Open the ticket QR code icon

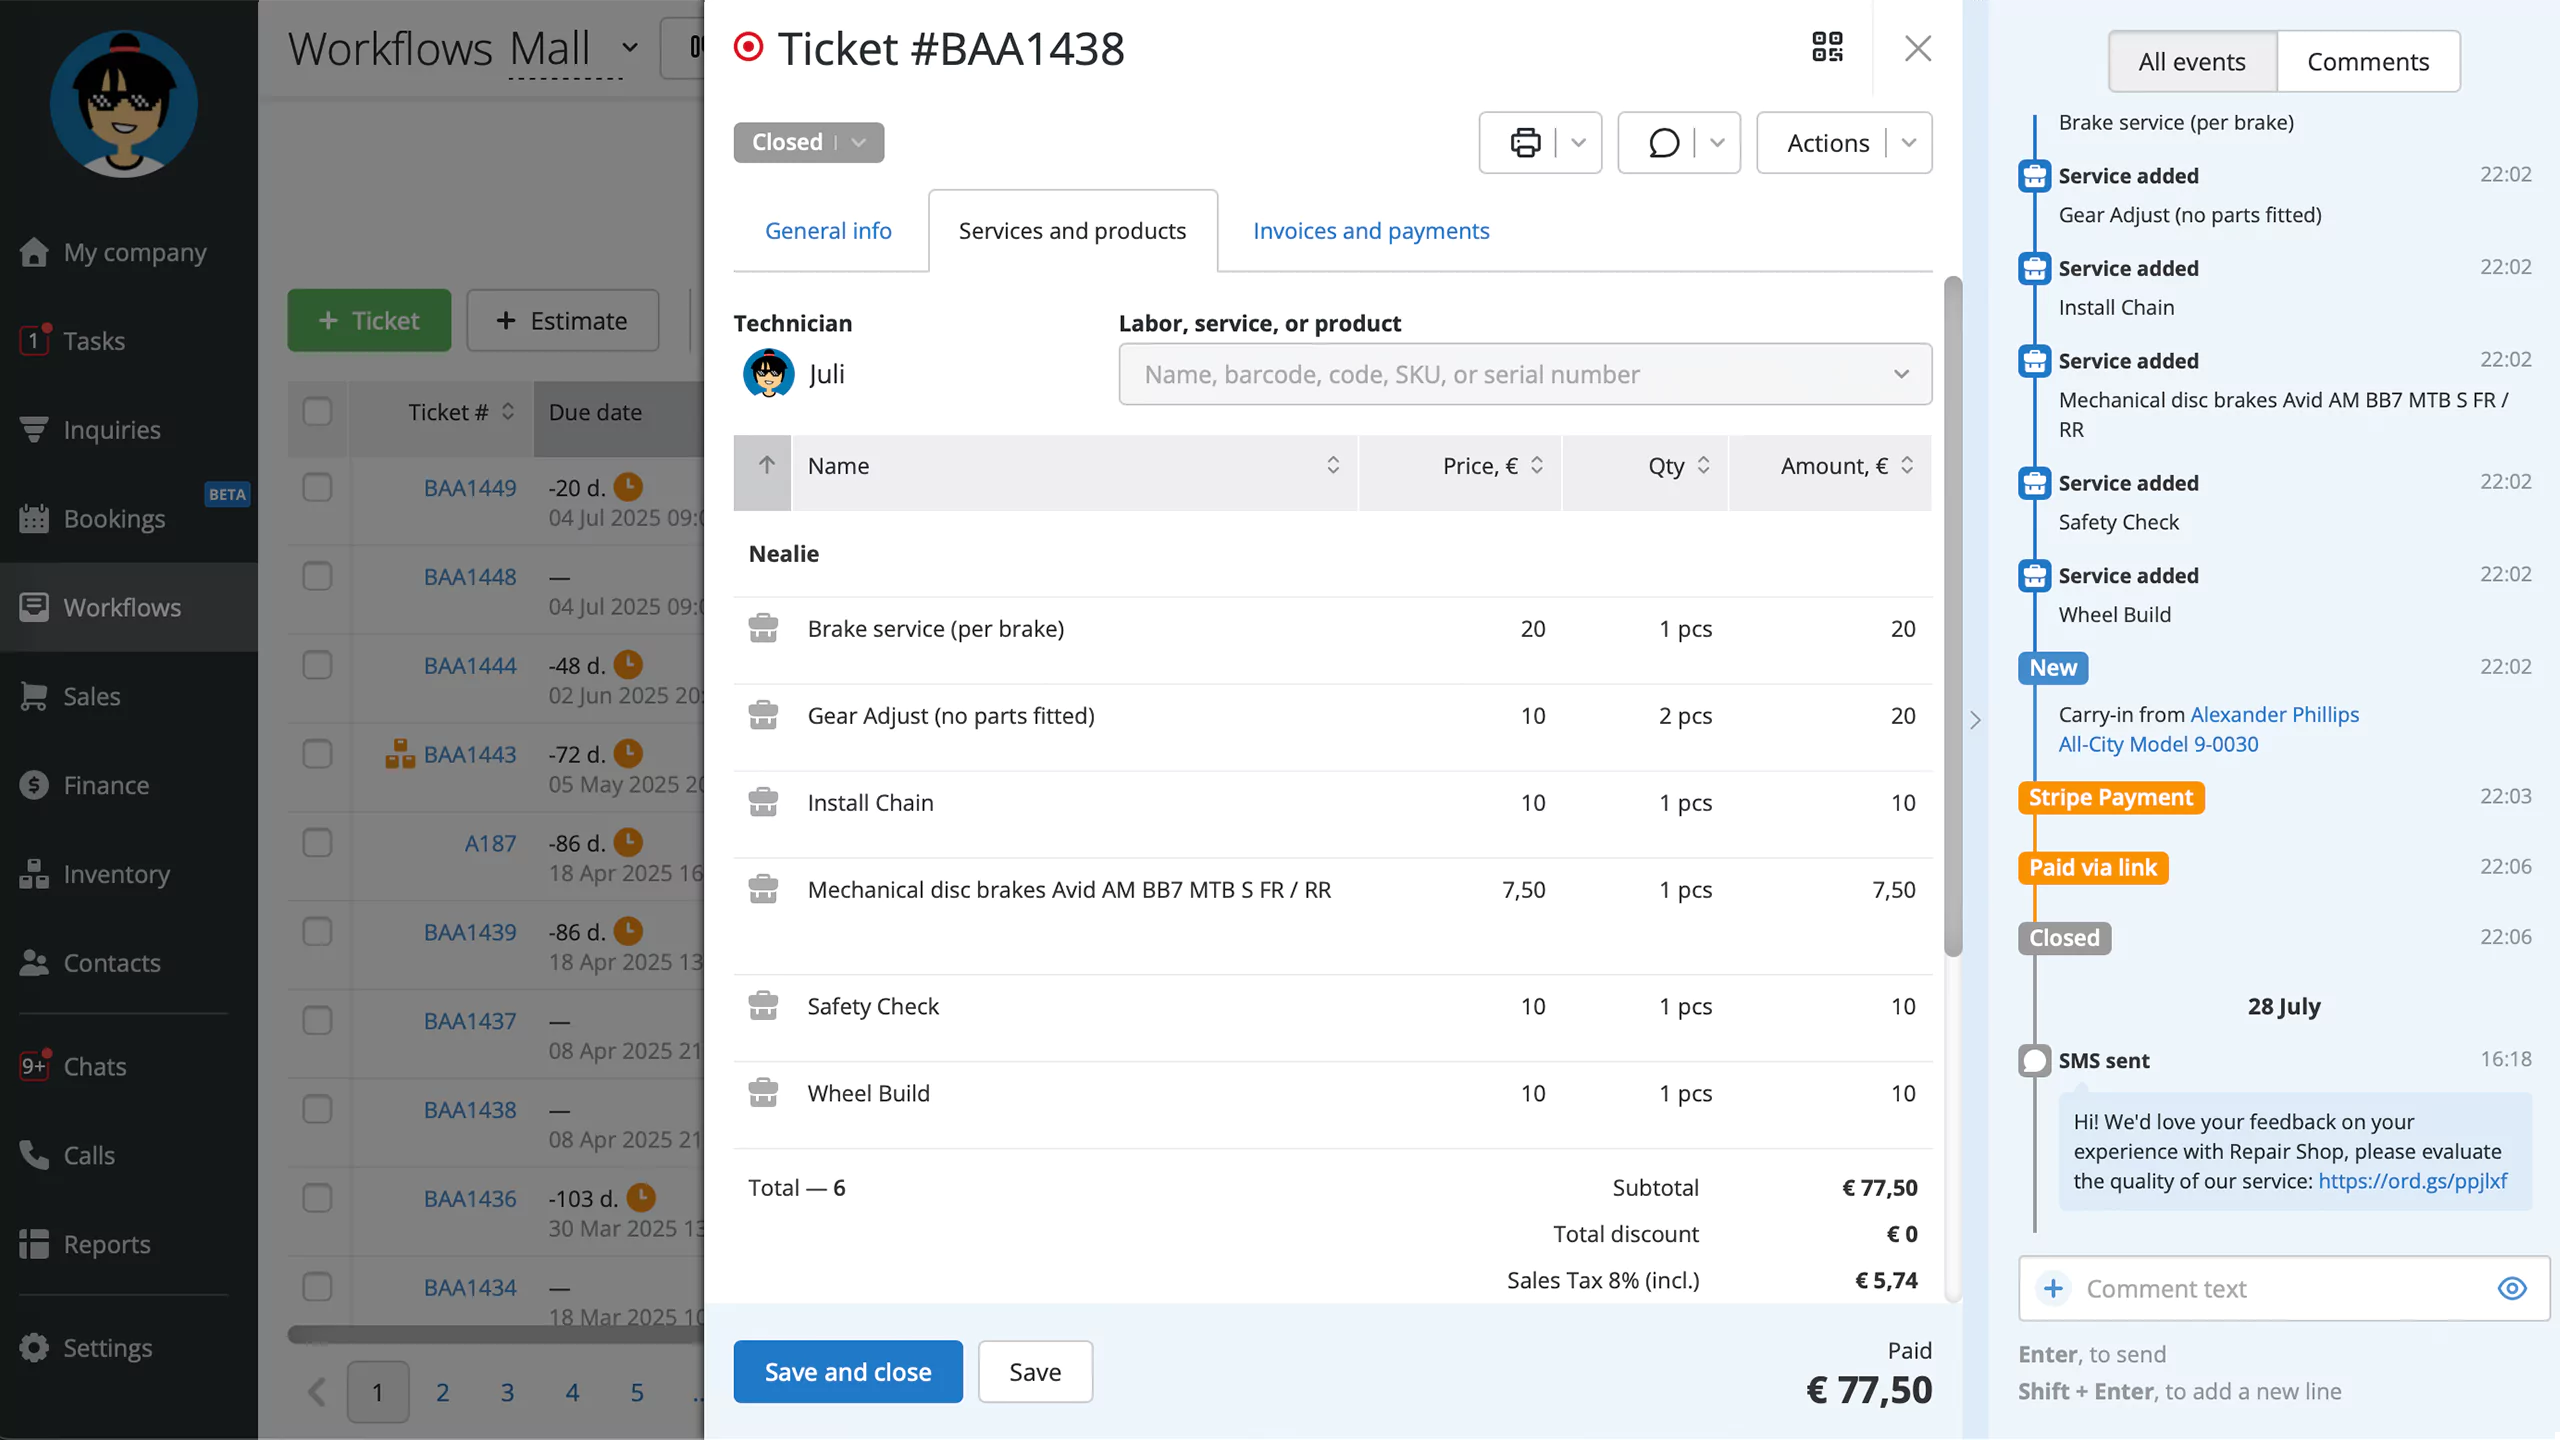click(x=1827, y=47)
